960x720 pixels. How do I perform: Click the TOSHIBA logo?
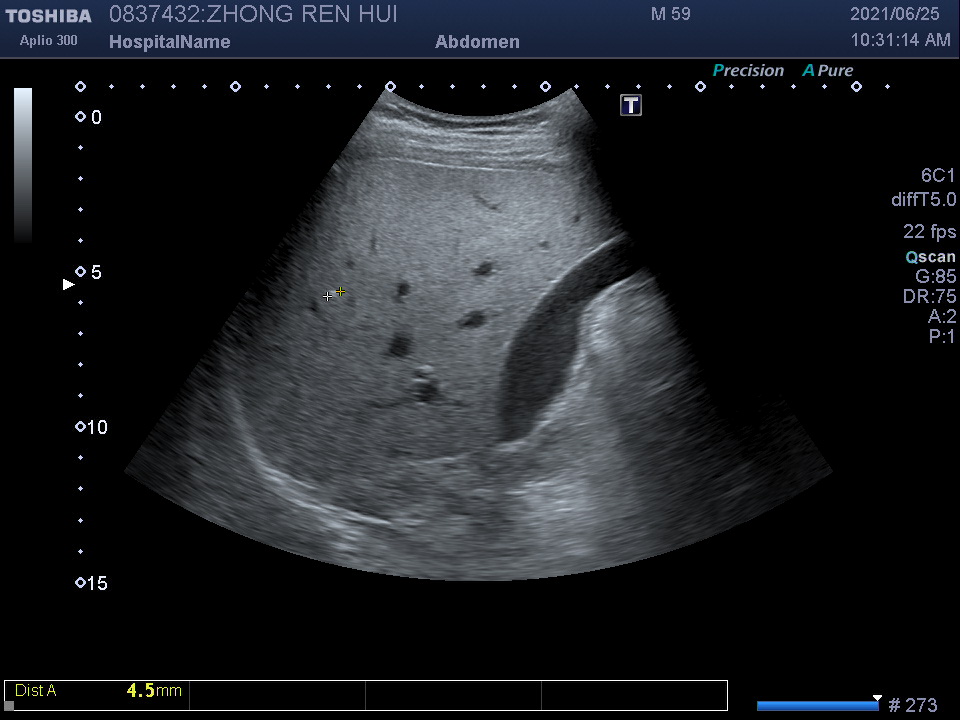point(48,16)
